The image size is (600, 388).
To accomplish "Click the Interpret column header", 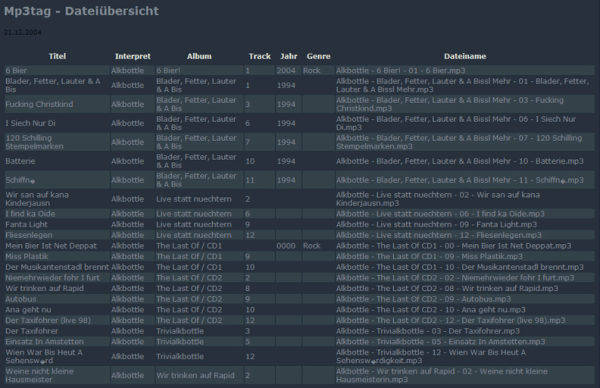I will click(x=132, y=56).
